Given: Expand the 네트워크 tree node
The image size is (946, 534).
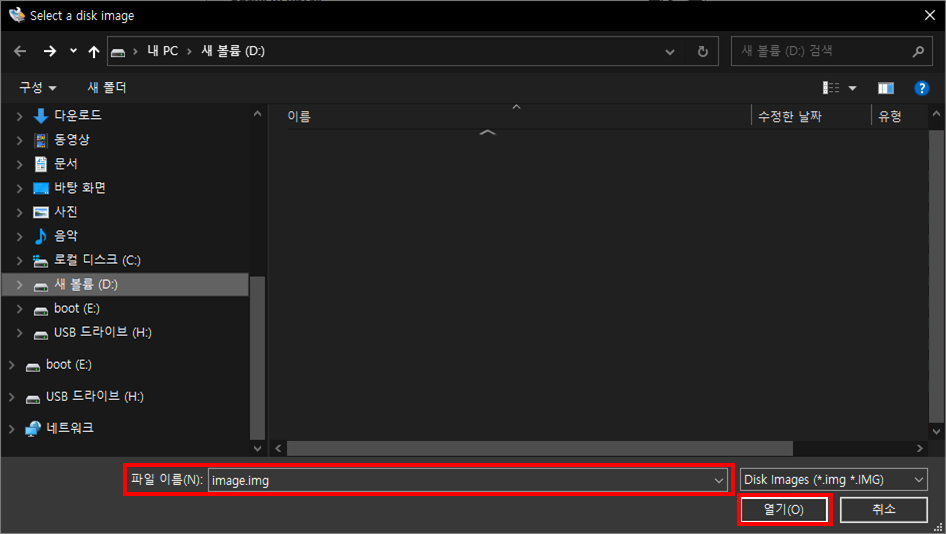Looking at the screenshot, I should tap(11, 429).
